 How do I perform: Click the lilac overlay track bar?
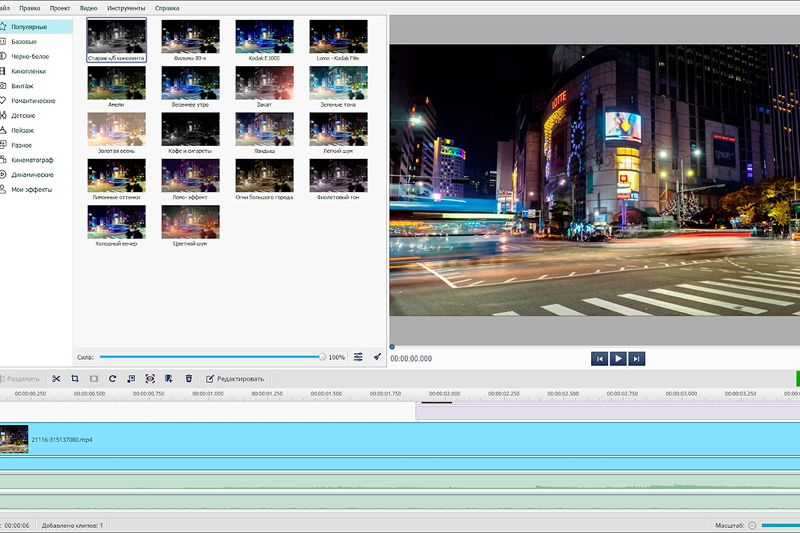pos(608,413)
